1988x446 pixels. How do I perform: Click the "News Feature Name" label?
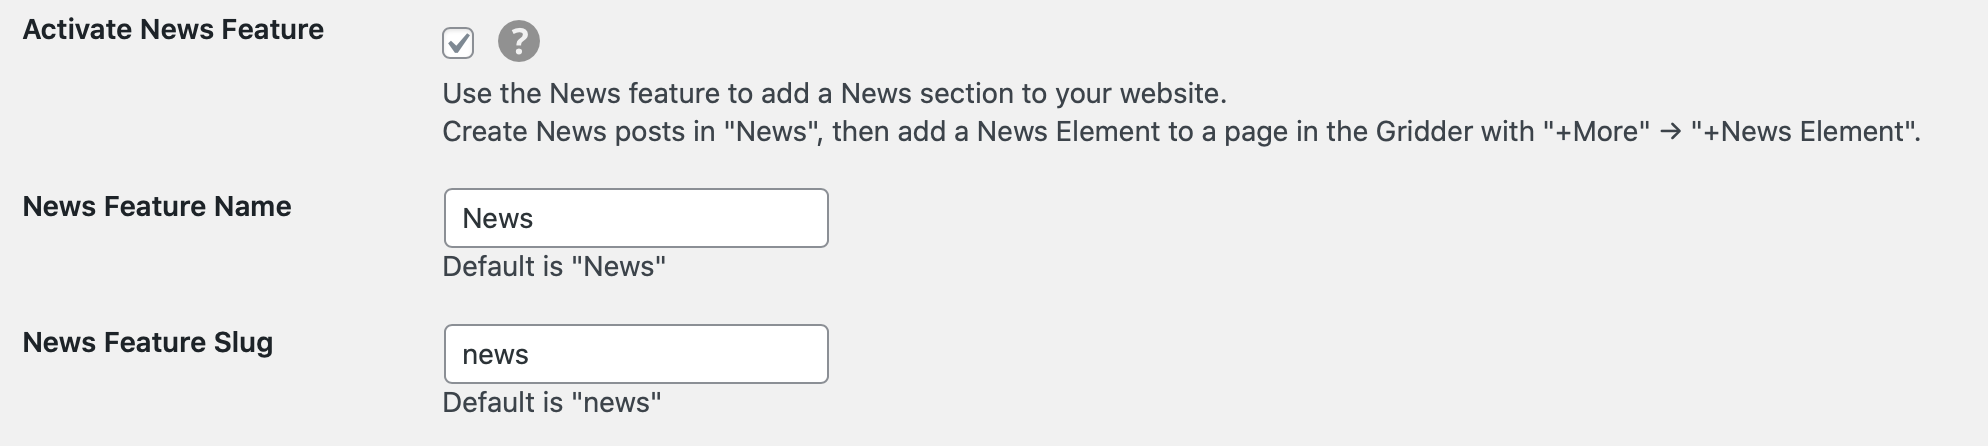(157, 207)
